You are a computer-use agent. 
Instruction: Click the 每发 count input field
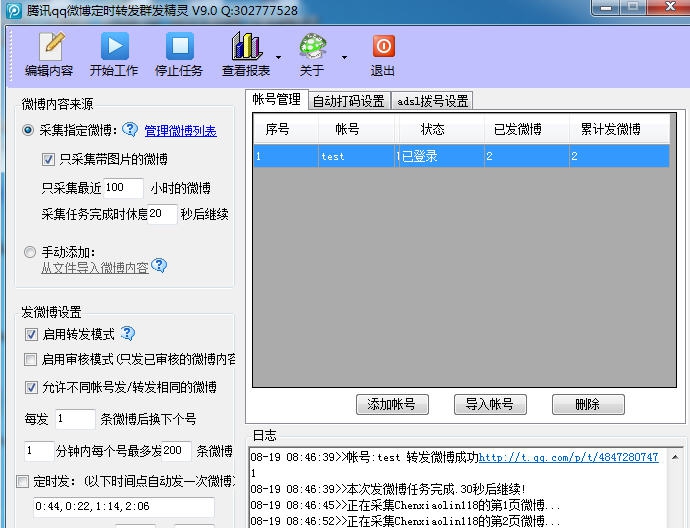point(75,418)
